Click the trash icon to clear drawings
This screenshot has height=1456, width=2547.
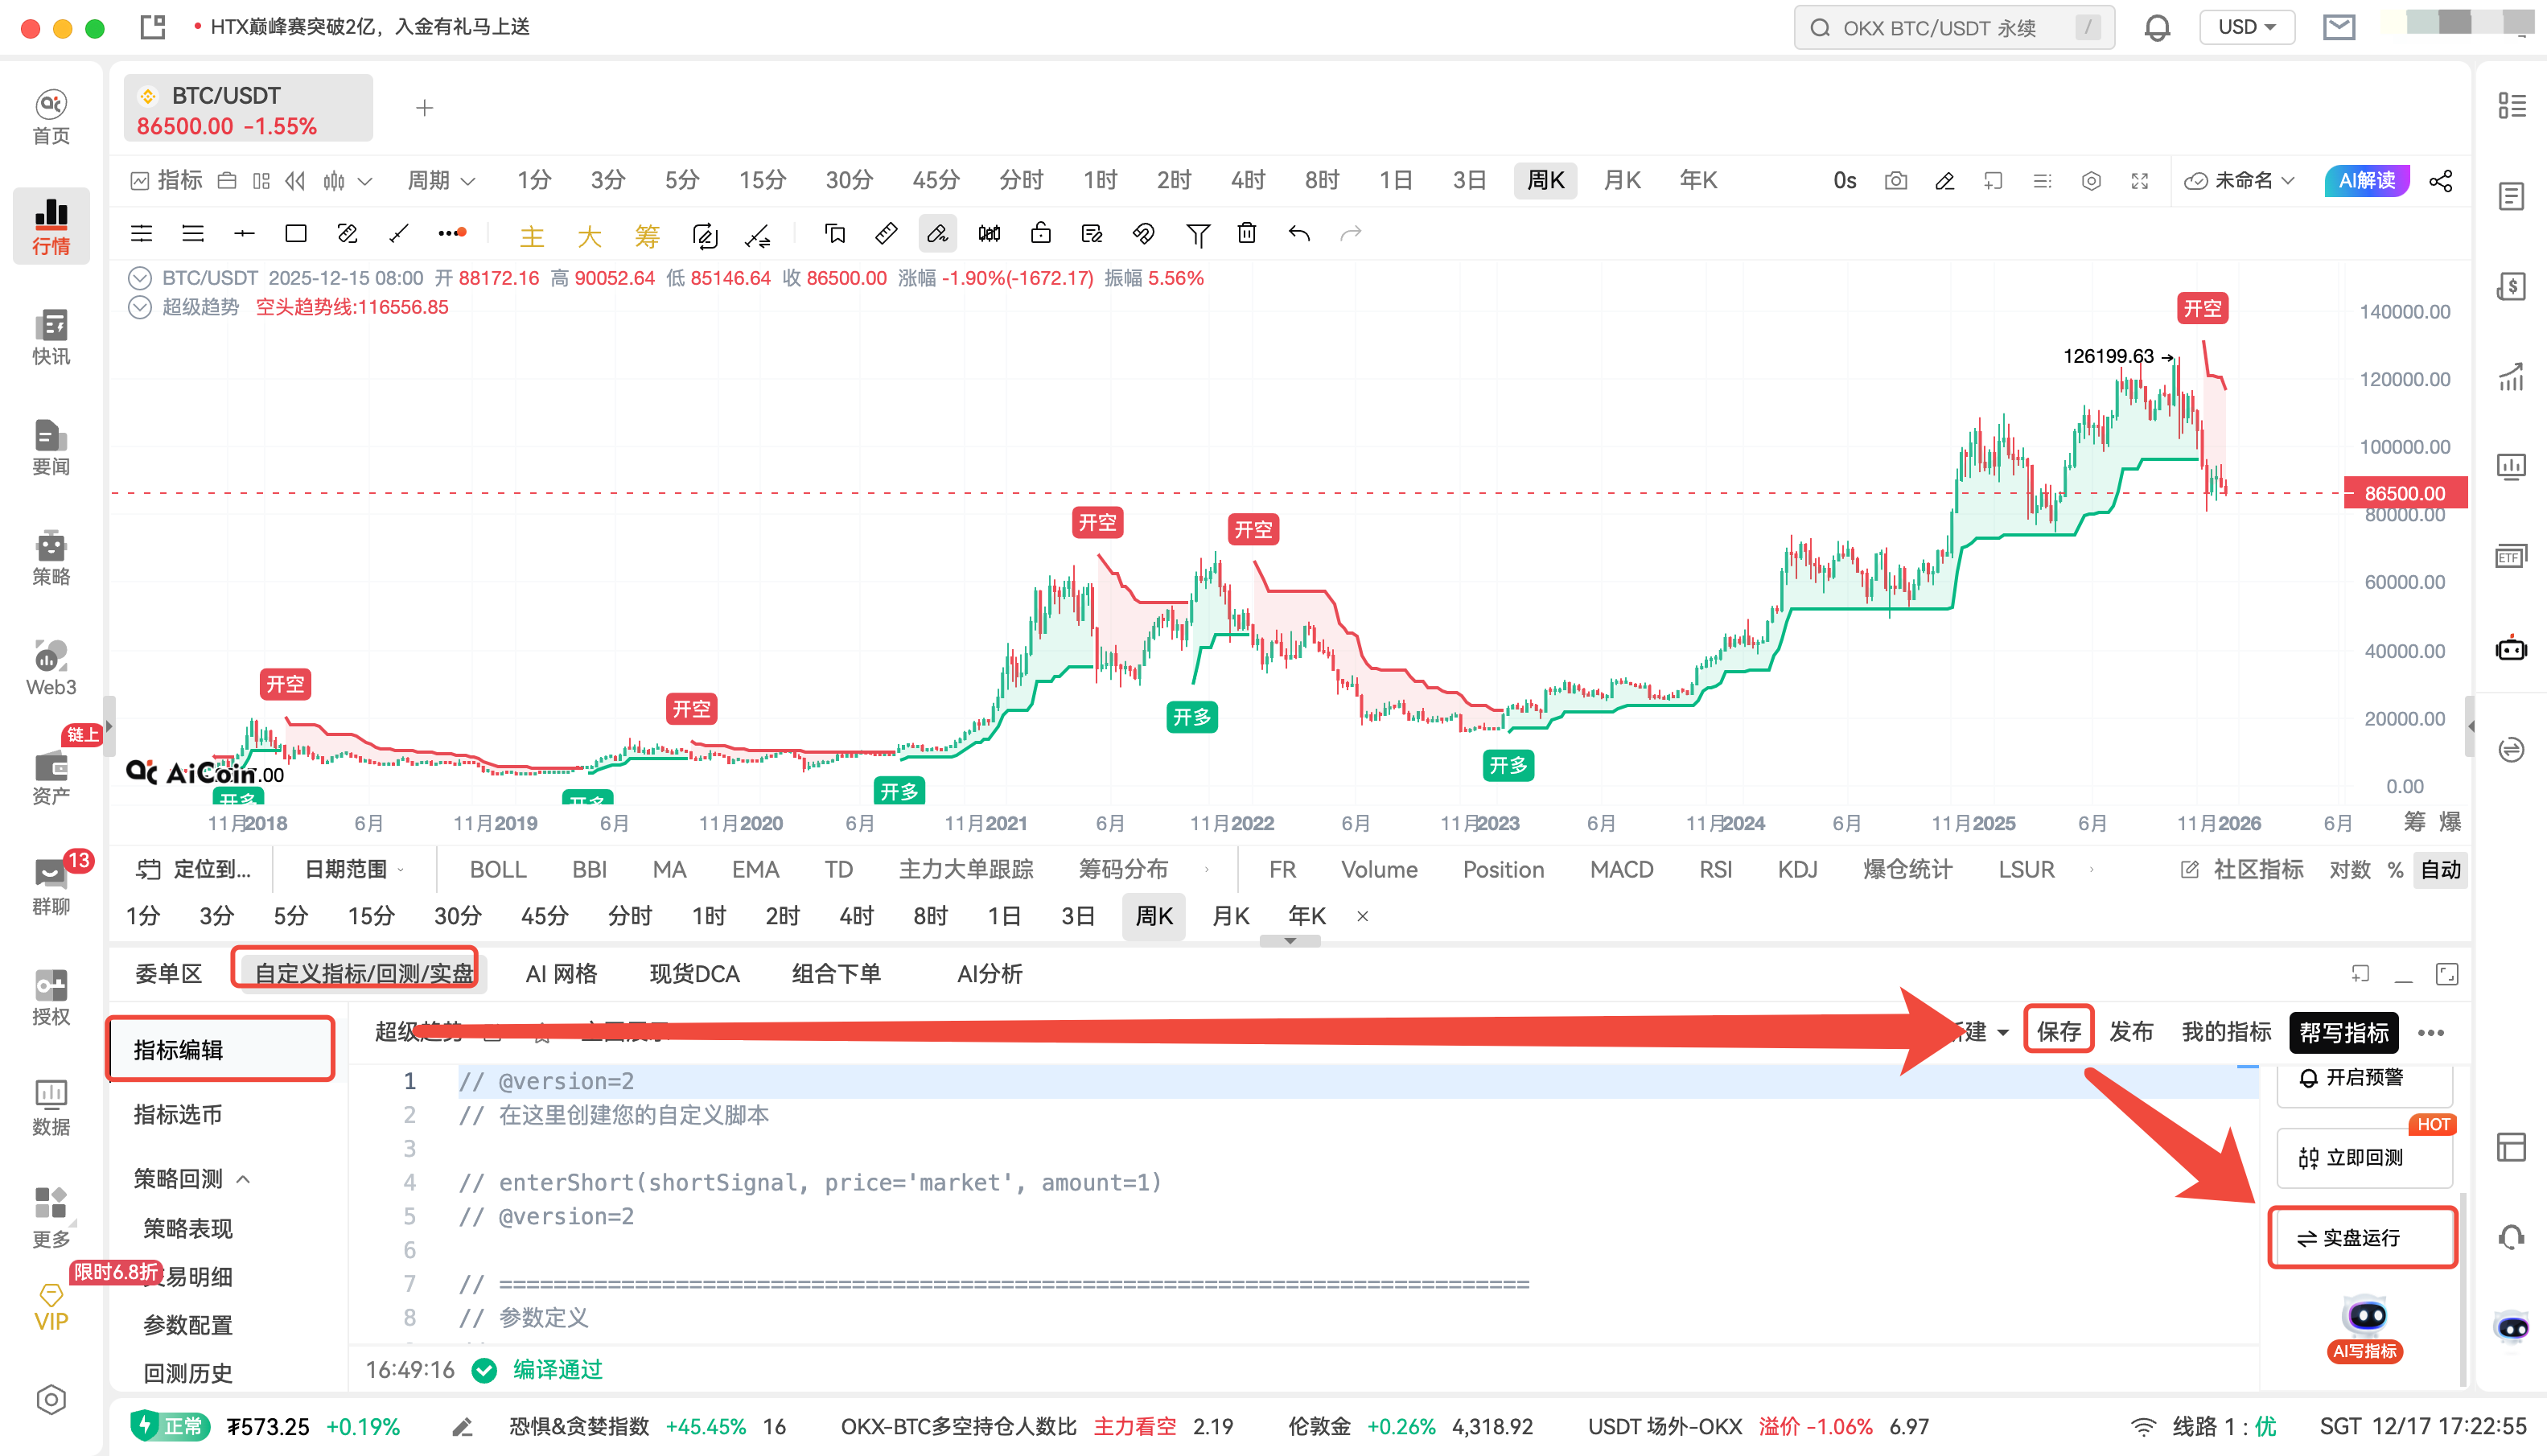(x=1246, y=233)
